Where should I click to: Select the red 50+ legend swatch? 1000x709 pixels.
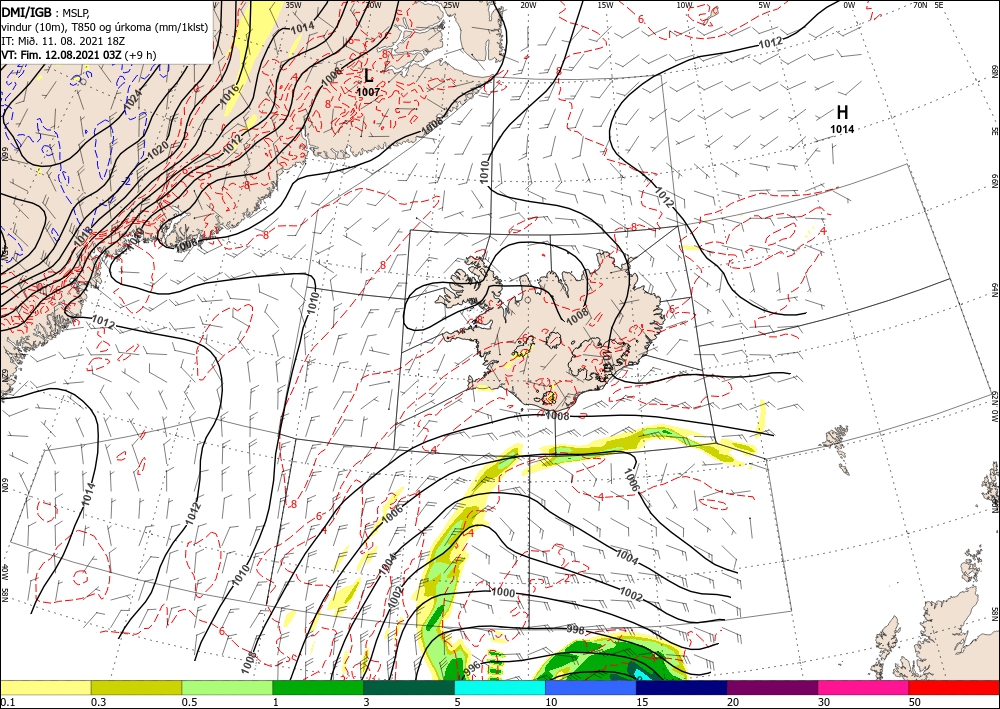pyautogui.click(x=954, y=687)
